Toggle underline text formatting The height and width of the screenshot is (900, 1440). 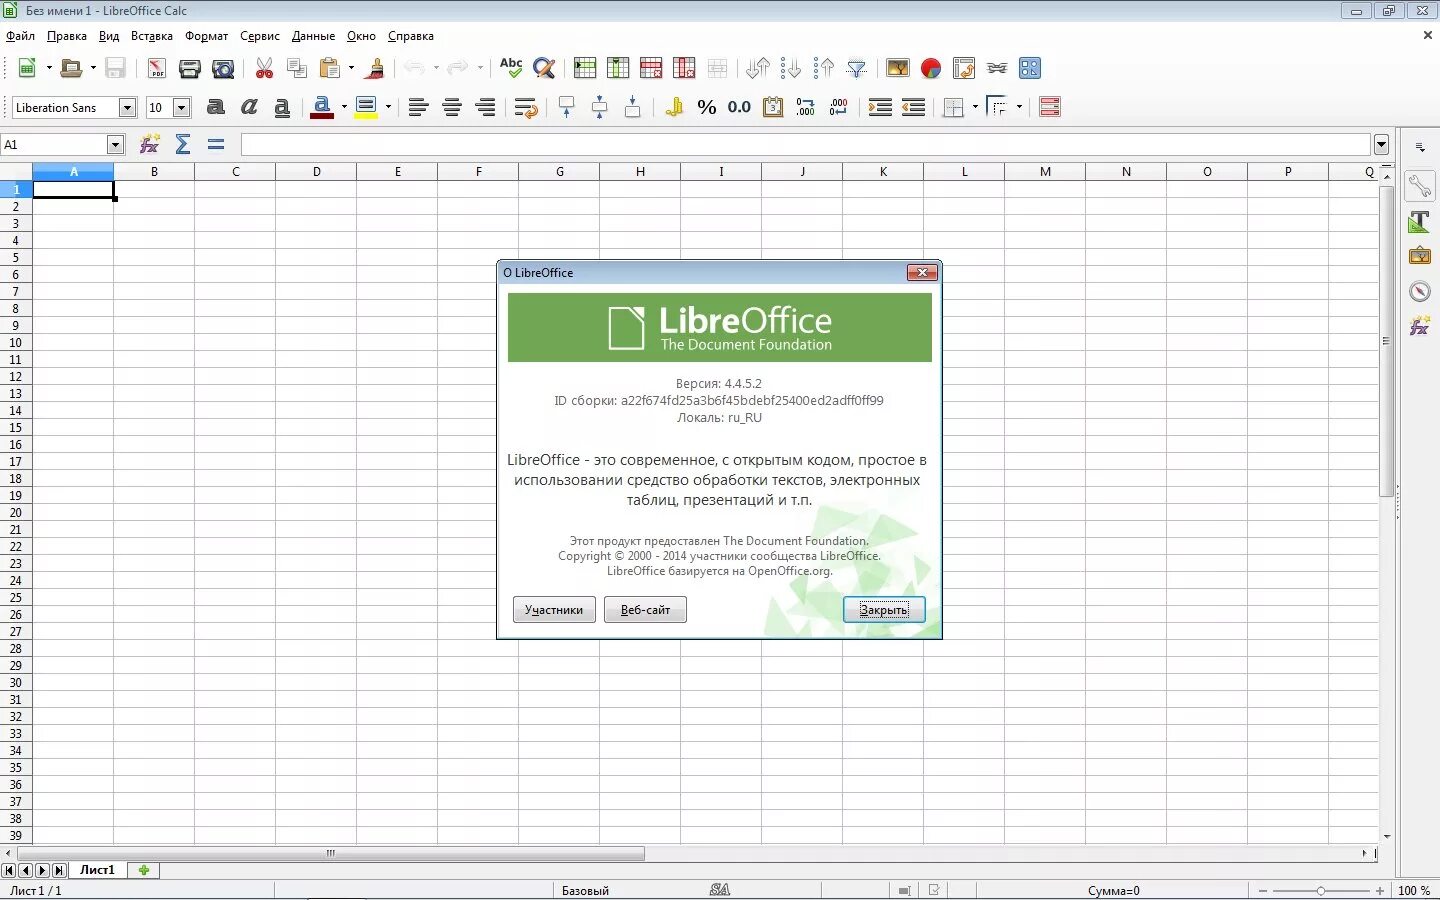282,107
